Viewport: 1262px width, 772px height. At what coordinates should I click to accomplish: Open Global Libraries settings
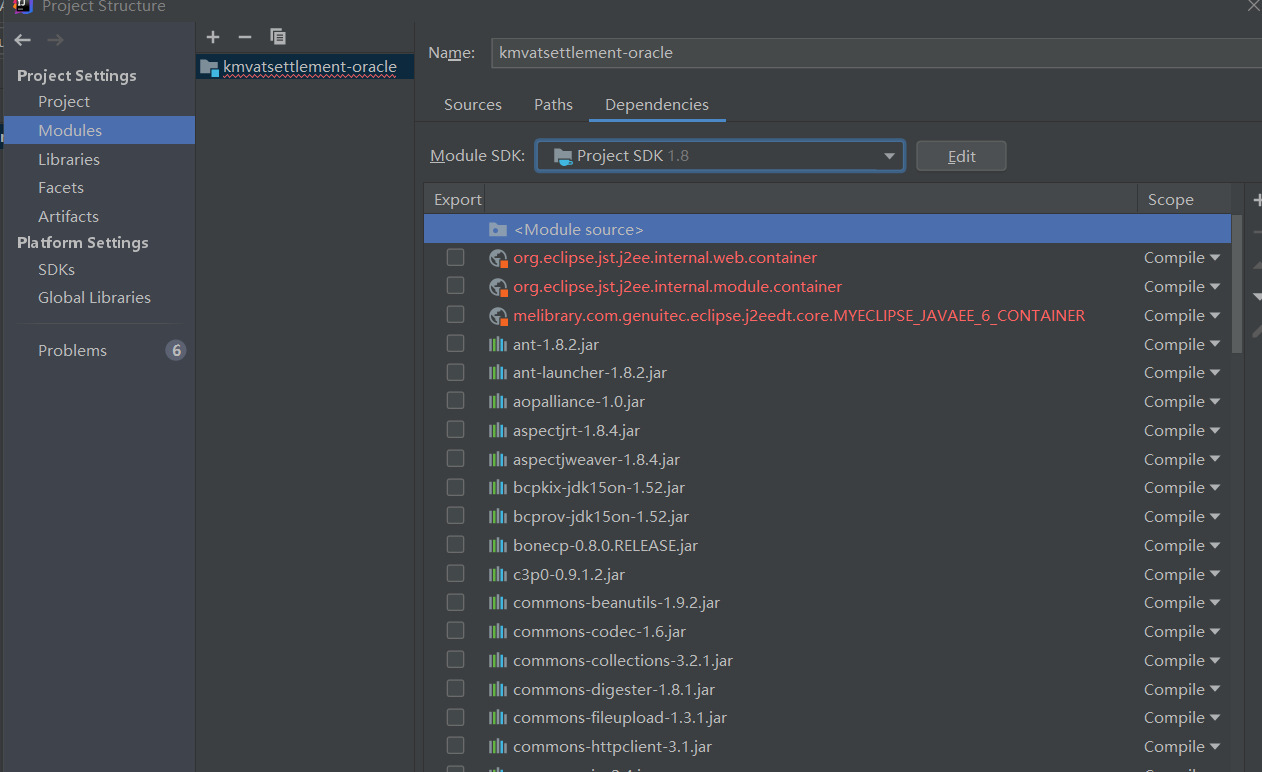click(94, 297)
